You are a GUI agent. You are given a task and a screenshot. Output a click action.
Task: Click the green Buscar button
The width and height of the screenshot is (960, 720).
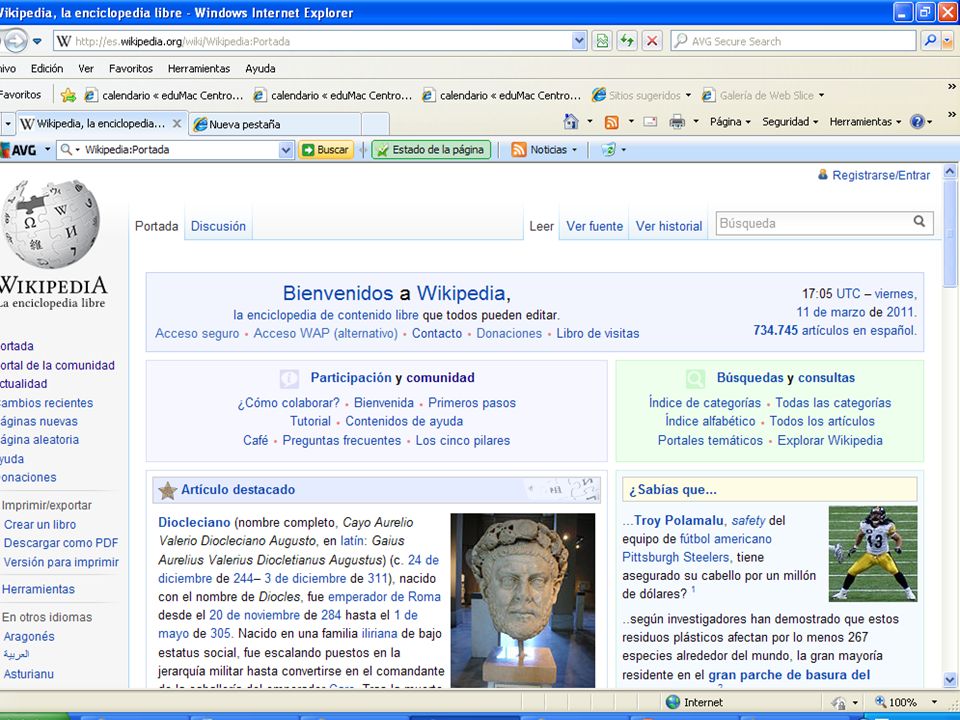tap(326, 149)
